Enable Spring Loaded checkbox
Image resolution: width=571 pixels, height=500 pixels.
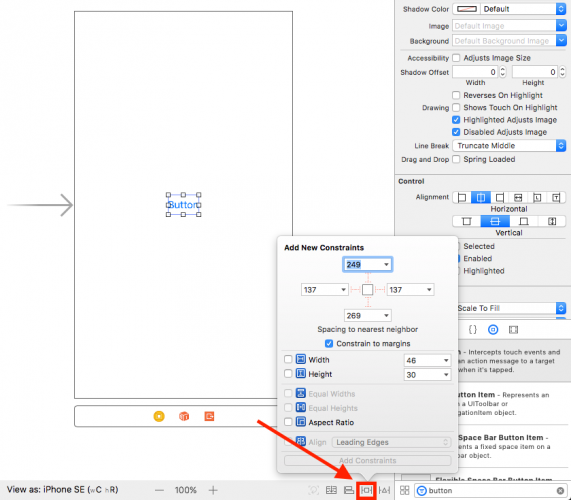click(456, 160)
